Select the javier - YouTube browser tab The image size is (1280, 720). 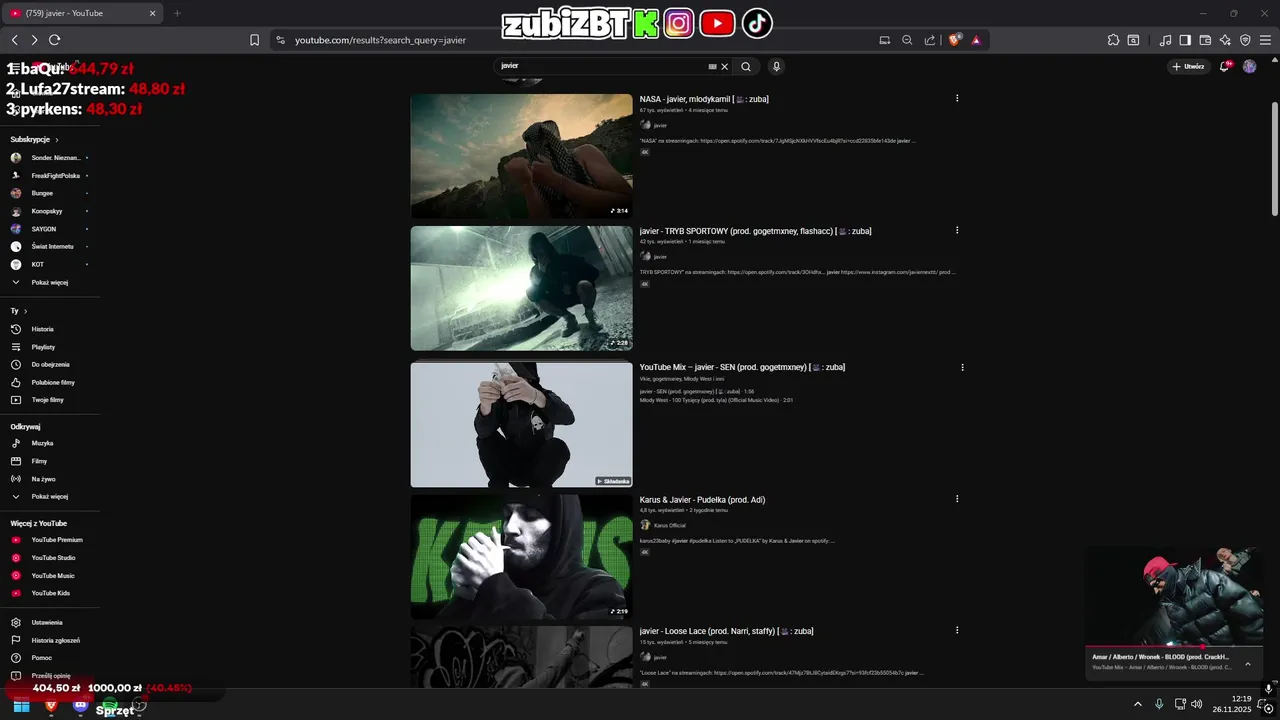[x=84, y=13]
